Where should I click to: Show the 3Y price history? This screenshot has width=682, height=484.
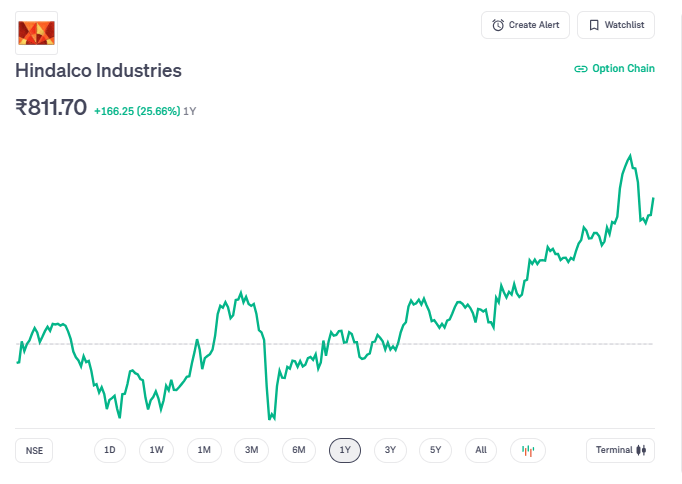(391, 450)
